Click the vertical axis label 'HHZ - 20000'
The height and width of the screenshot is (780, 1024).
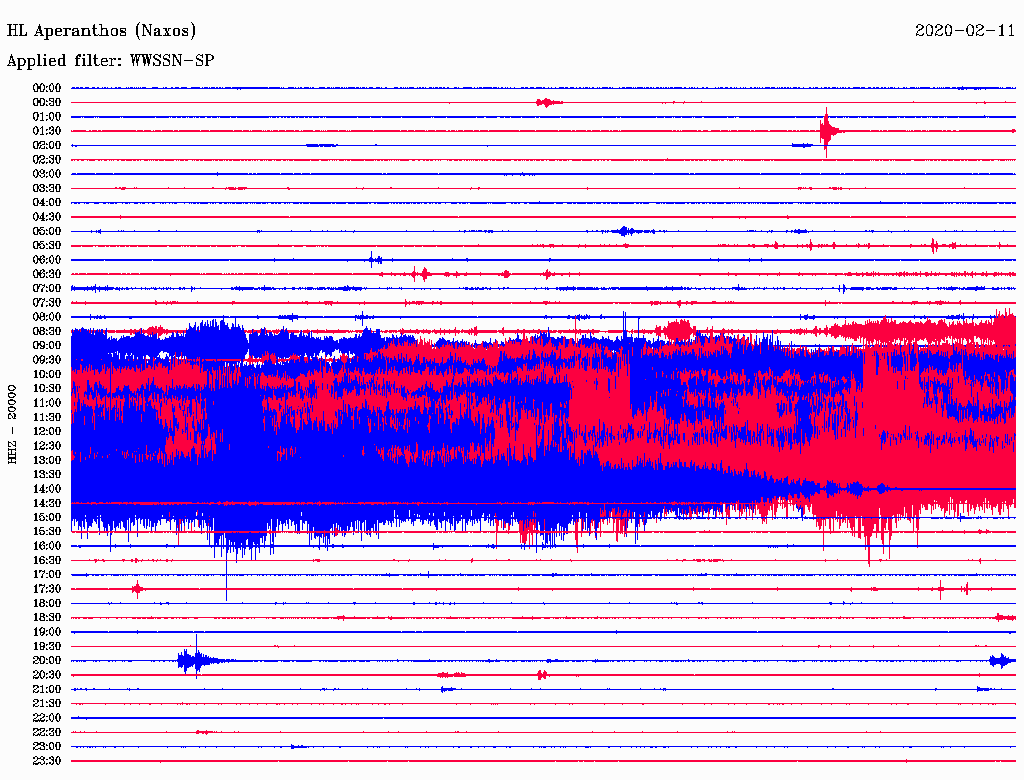click(x=12, y=424)
